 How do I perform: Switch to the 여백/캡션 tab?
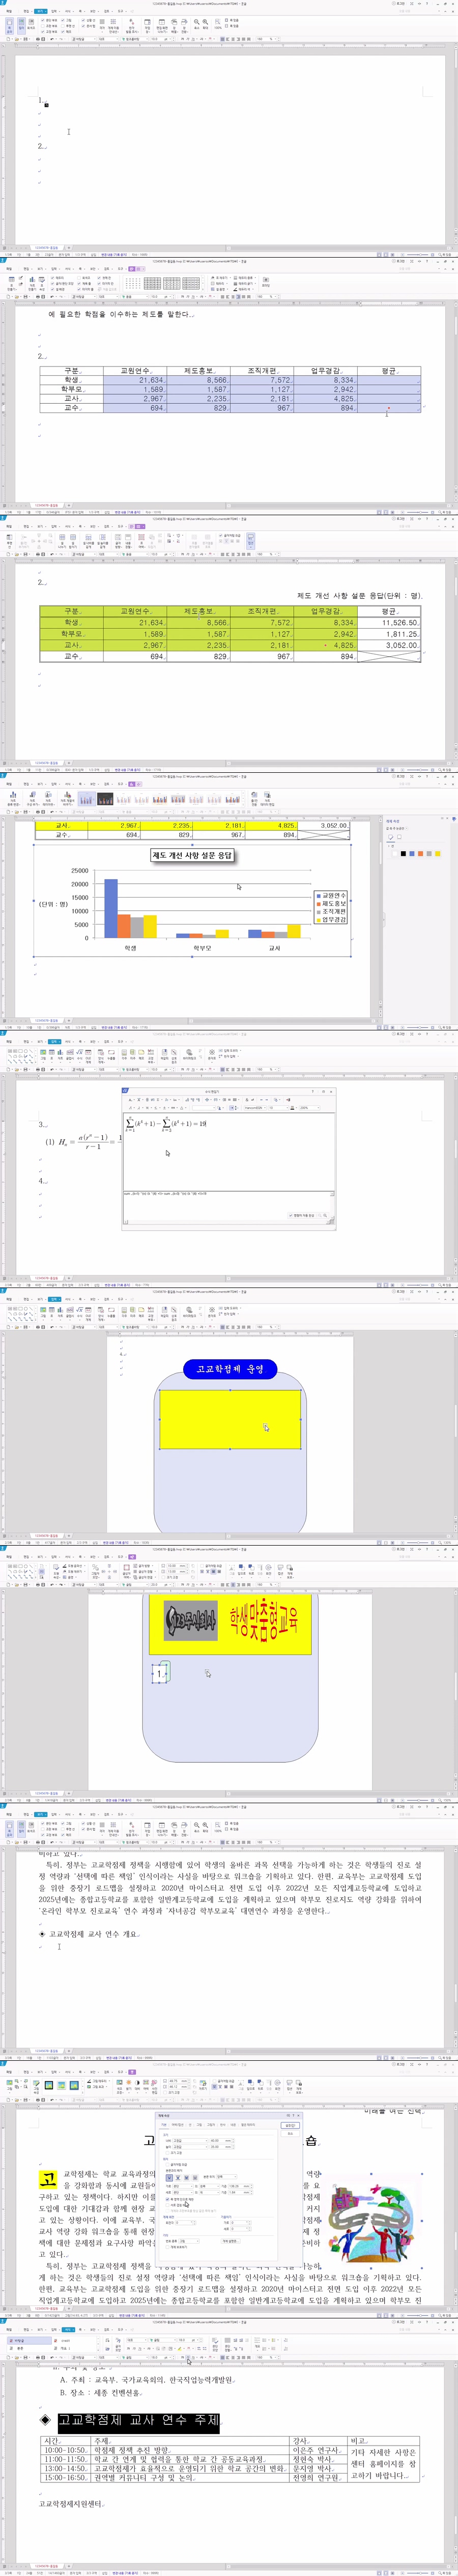click(x=178, y=2125)
